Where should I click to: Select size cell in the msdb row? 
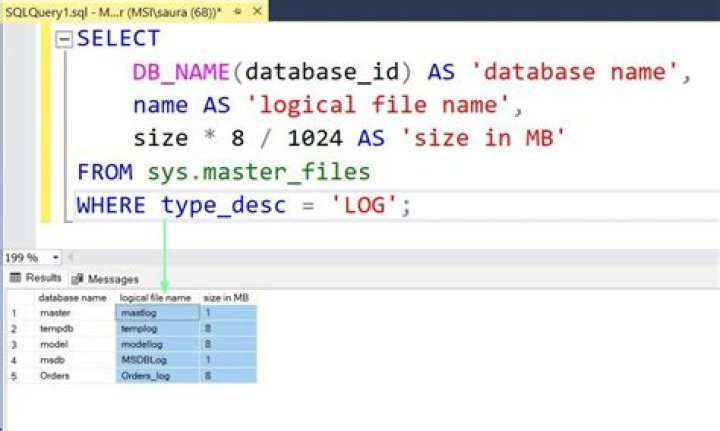pos(228,360)
